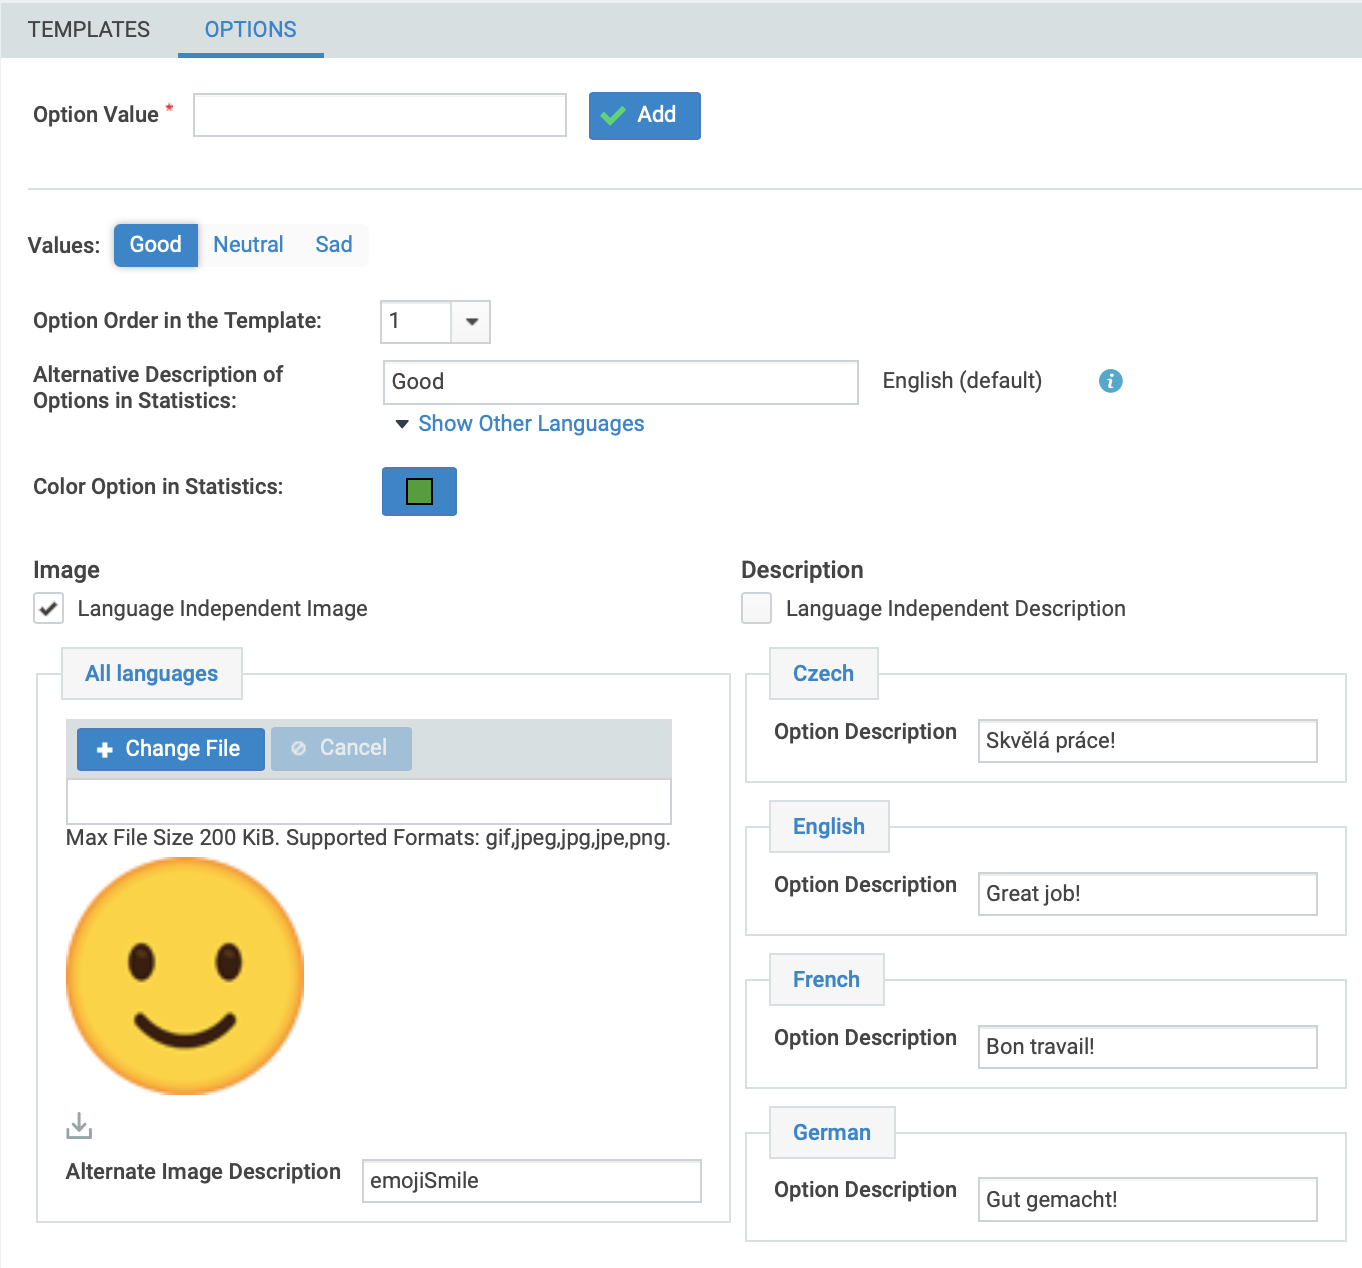The image size is (1362, 1268).
Task: Click the French language heading
Action: pyautogui.click(x=827, y=980)
